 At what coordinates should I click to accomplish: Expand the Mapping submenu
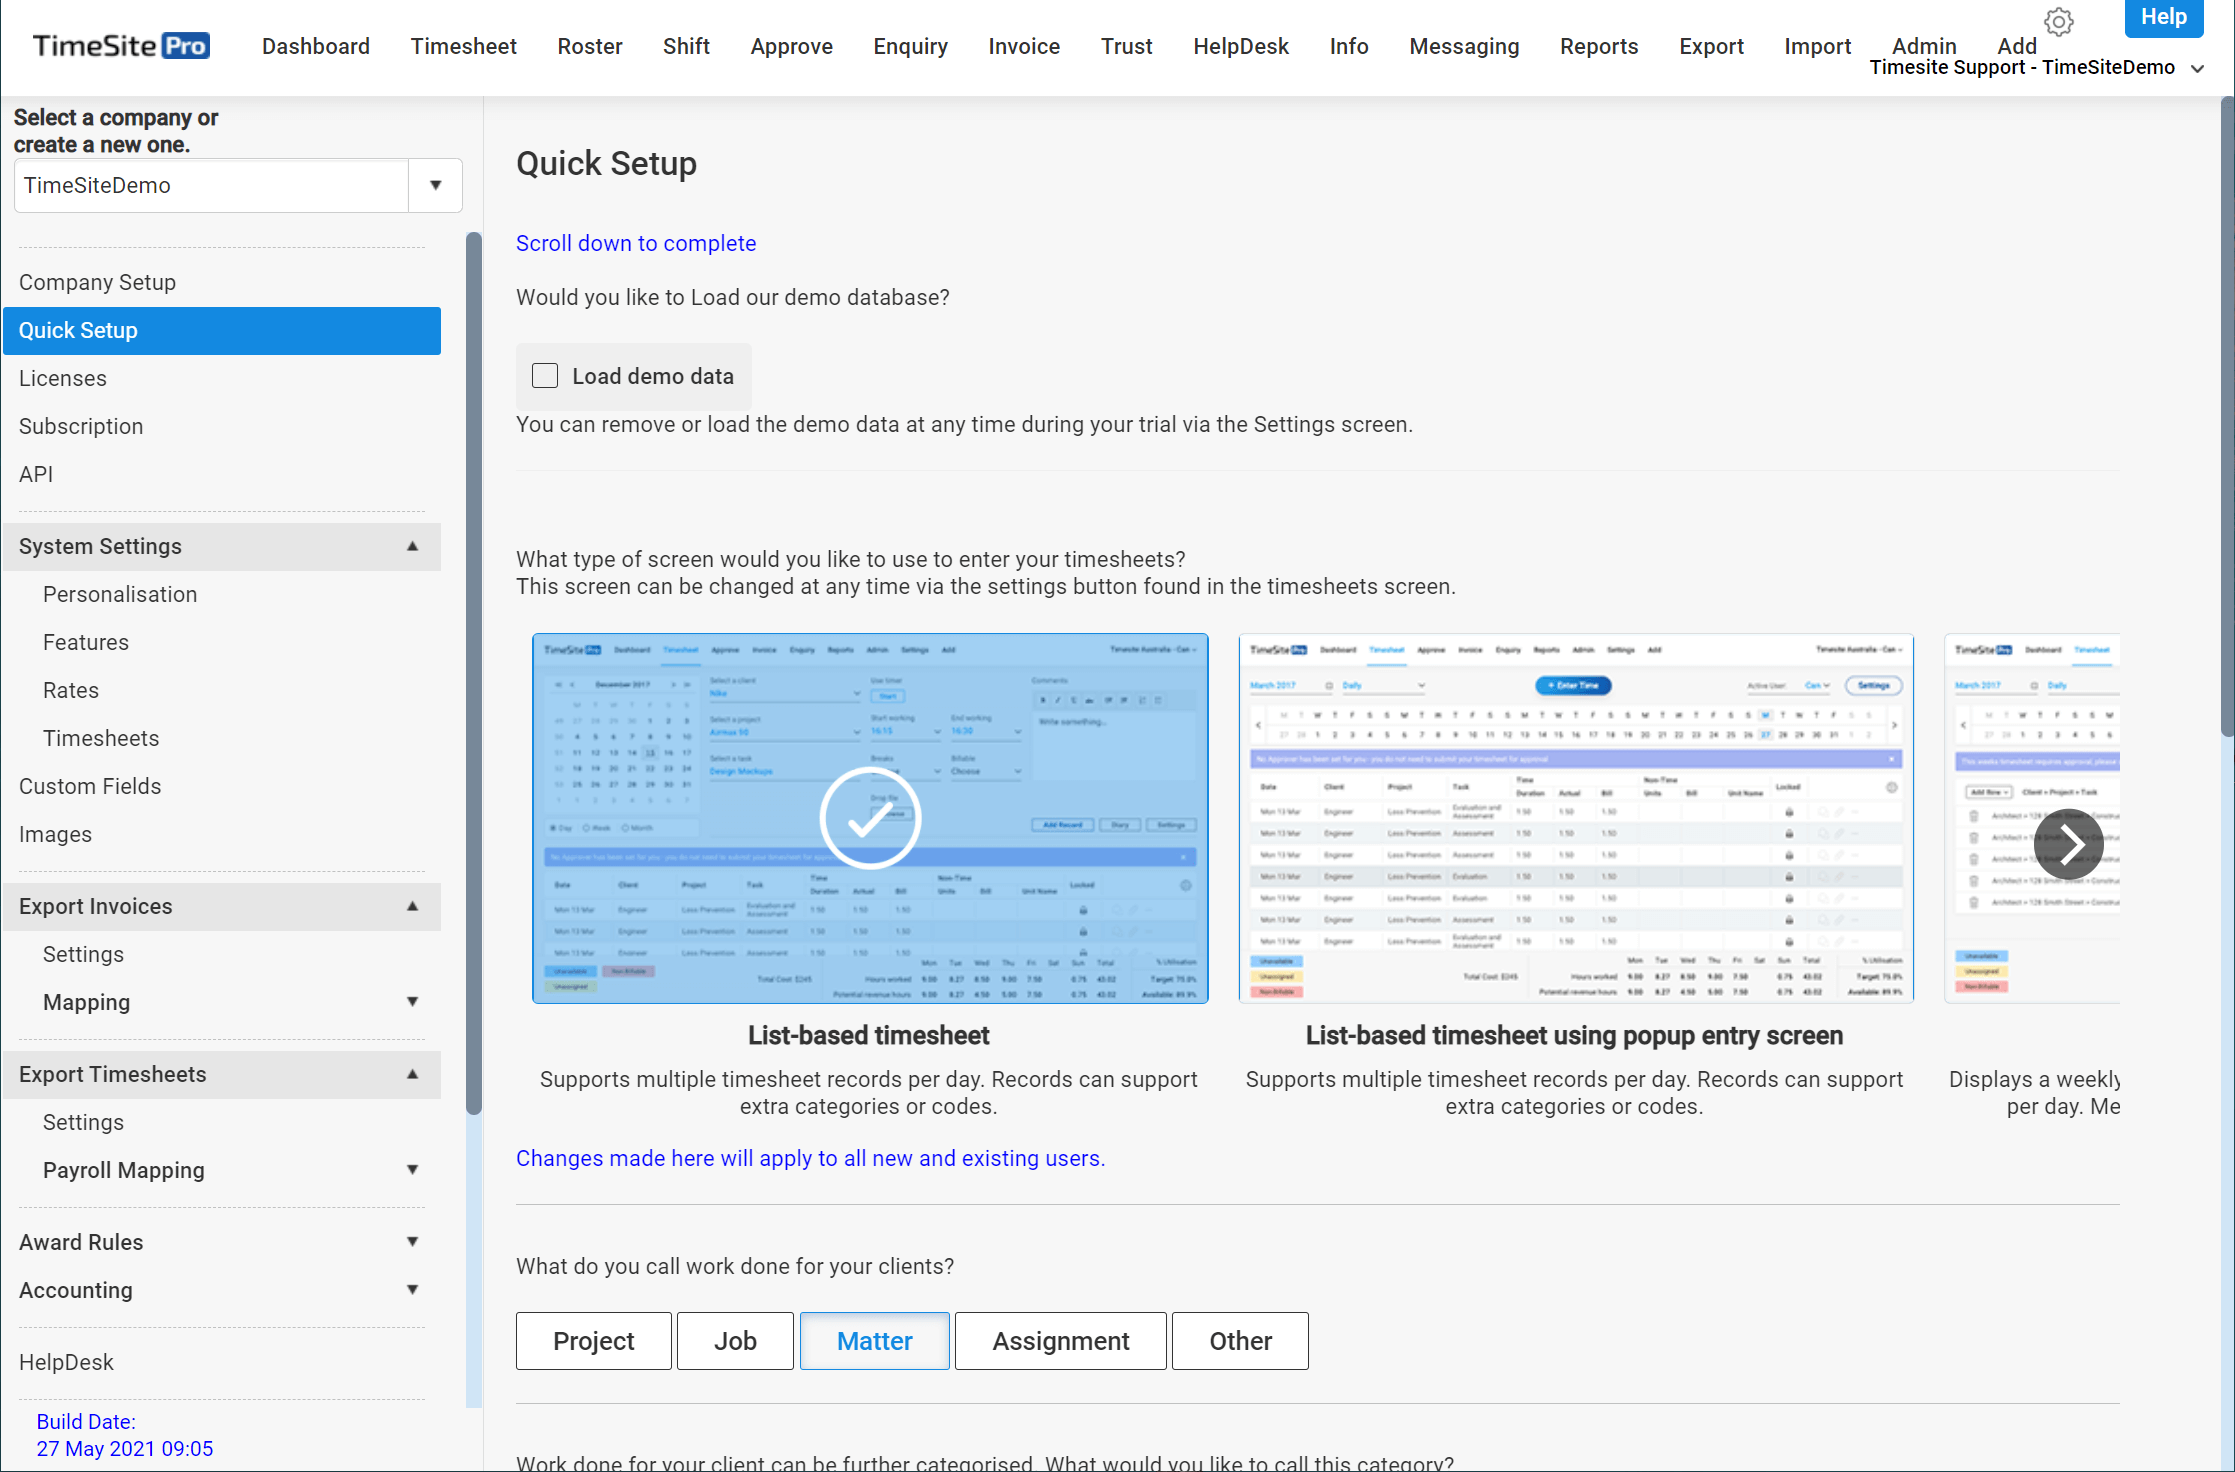click(412, 1002)
